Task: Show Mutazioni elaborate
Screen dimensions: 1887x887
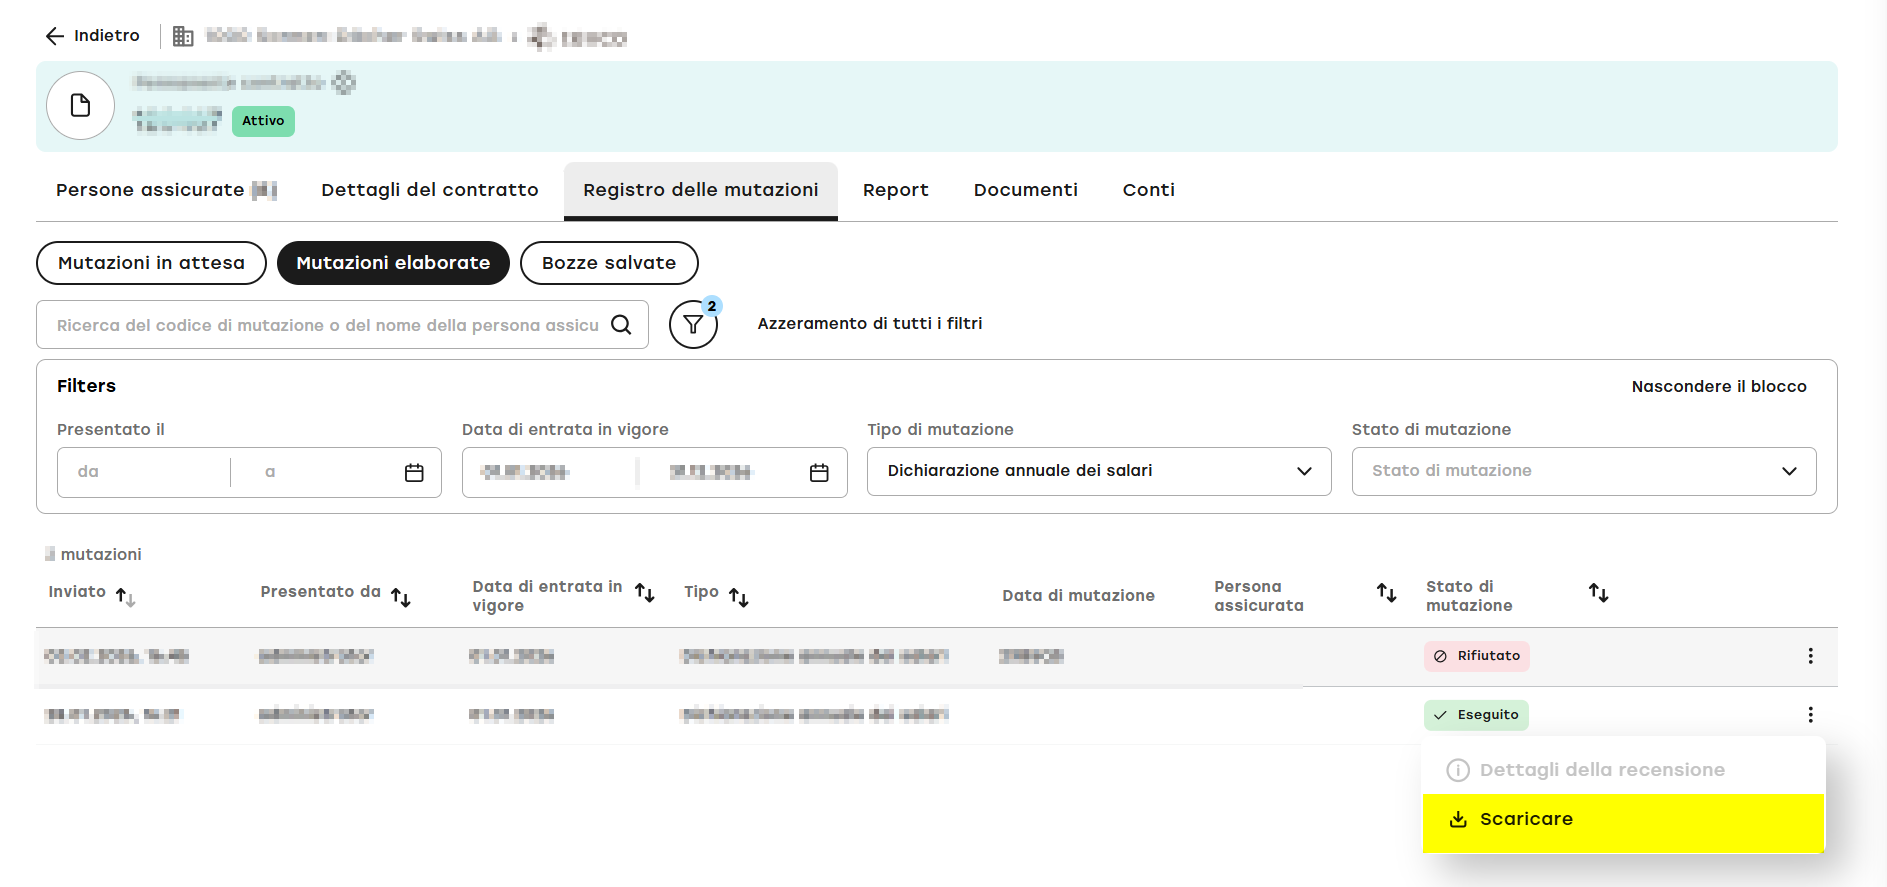Action: (x=393, y=263)
